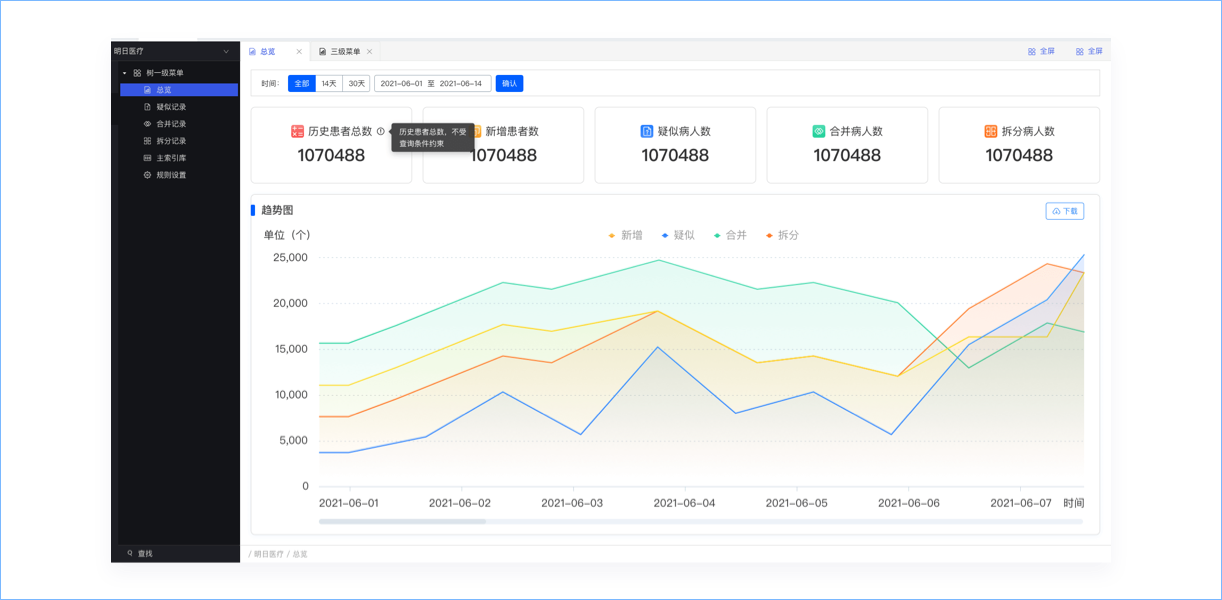Collapse the 树一级菜单 tree arrow

(125, 73)
